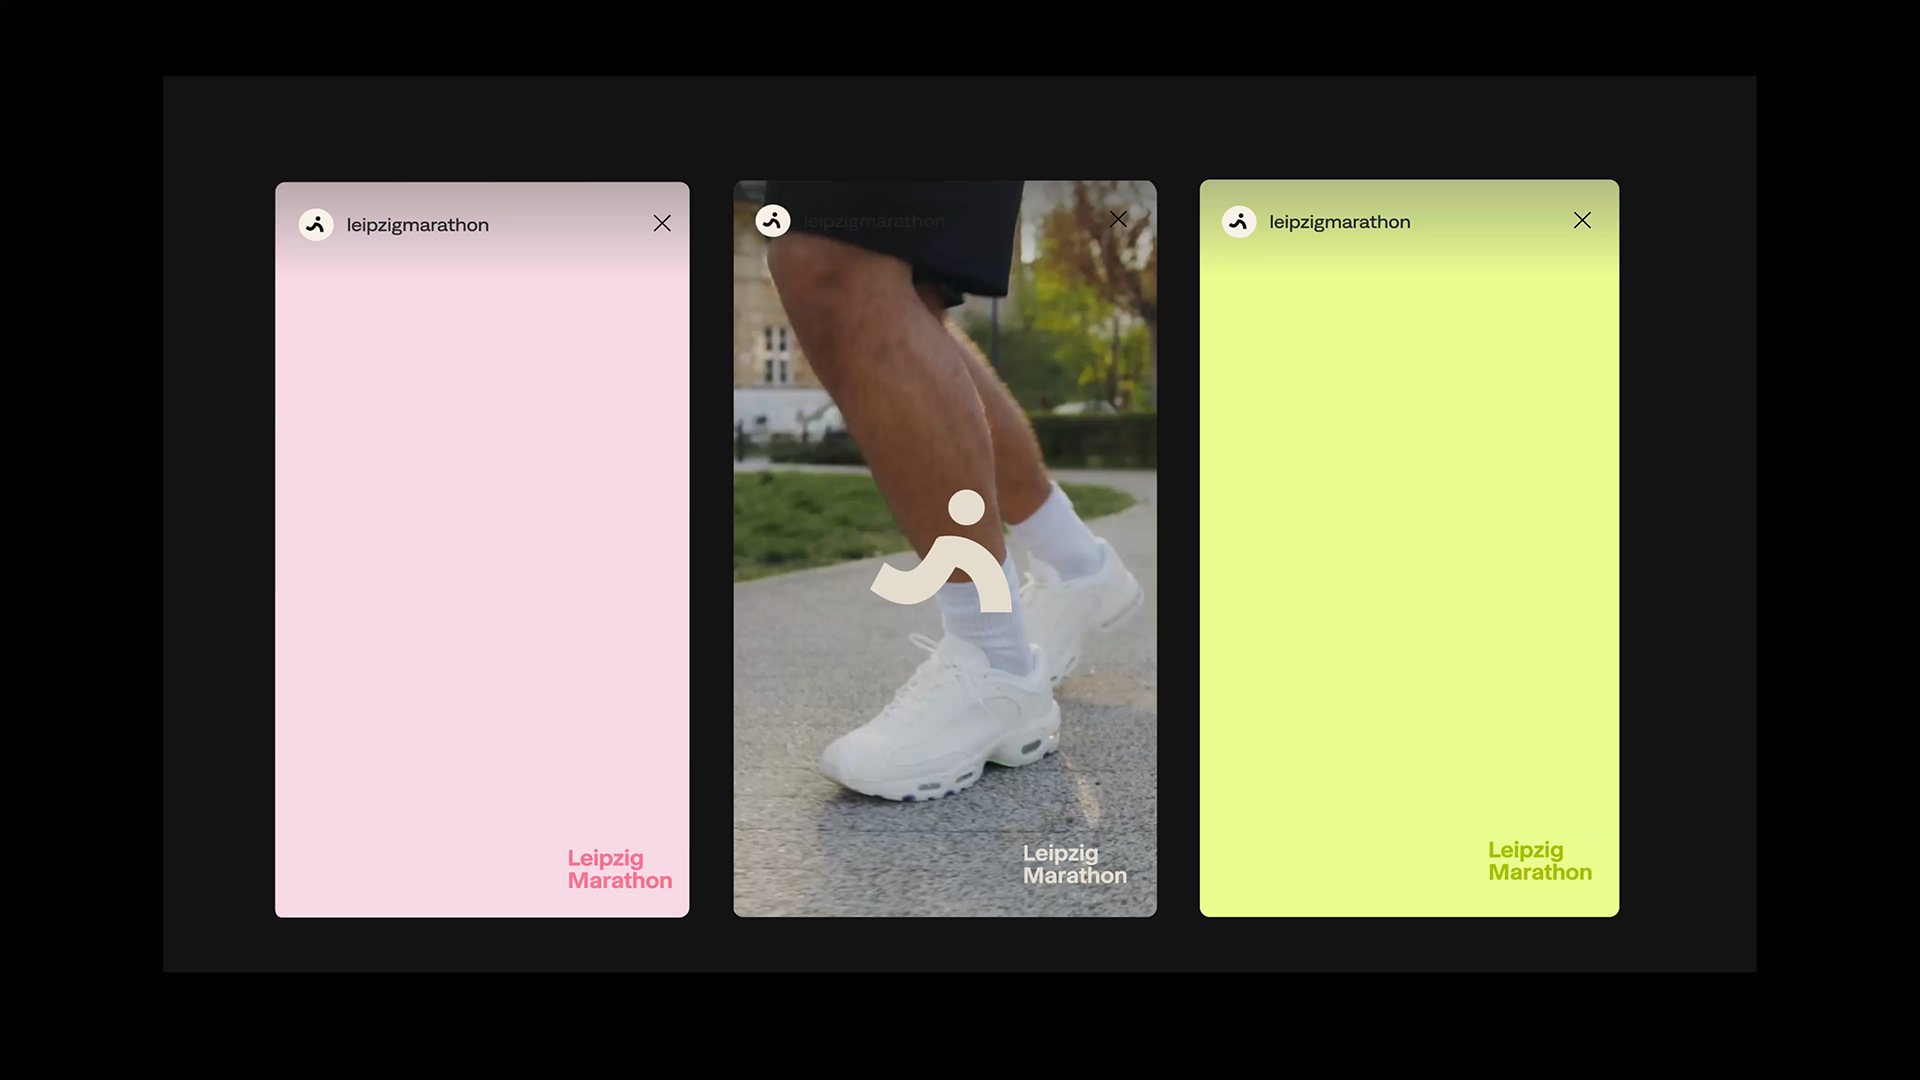This screenshot has height=1080, width=1920.
Task: Open profile avatar on running photo story
Action: pyautogui.click(x=773, y=220)
